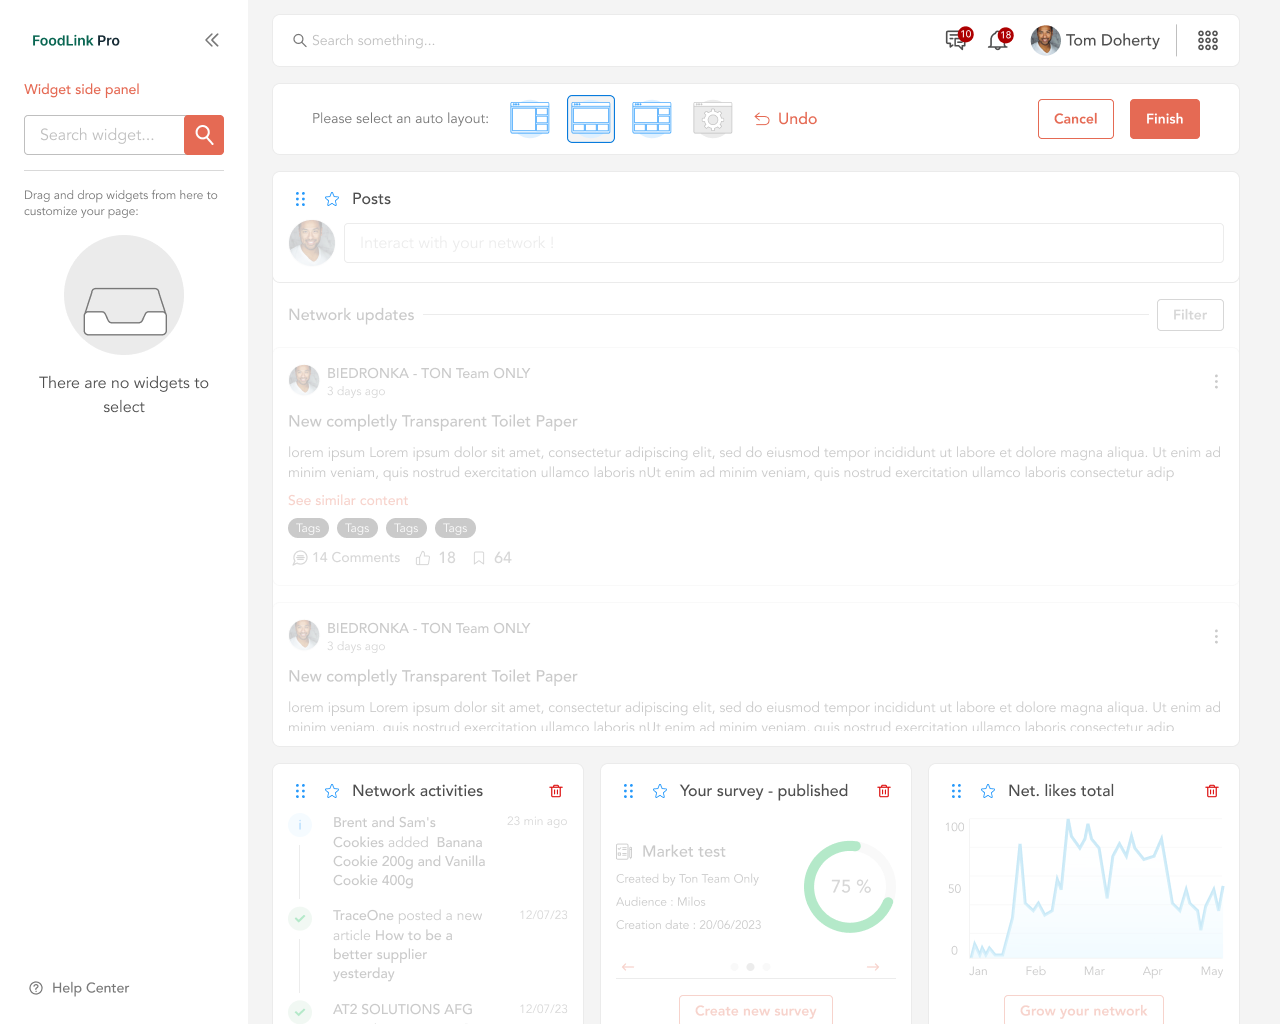Select the second highlighted auto layout option
The image size is (1280, 1024).
591,119
